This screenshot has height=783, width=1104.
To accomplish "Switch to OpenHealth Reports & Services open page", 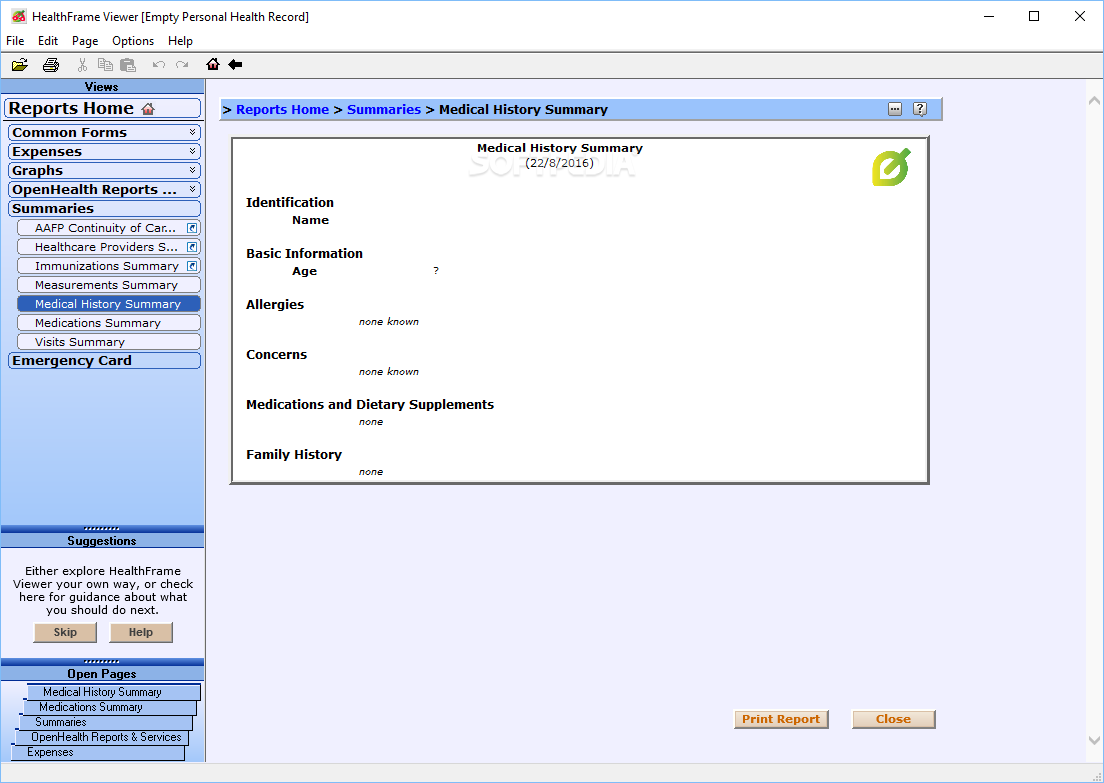I will pyautogui.click(x=102, y=737).
